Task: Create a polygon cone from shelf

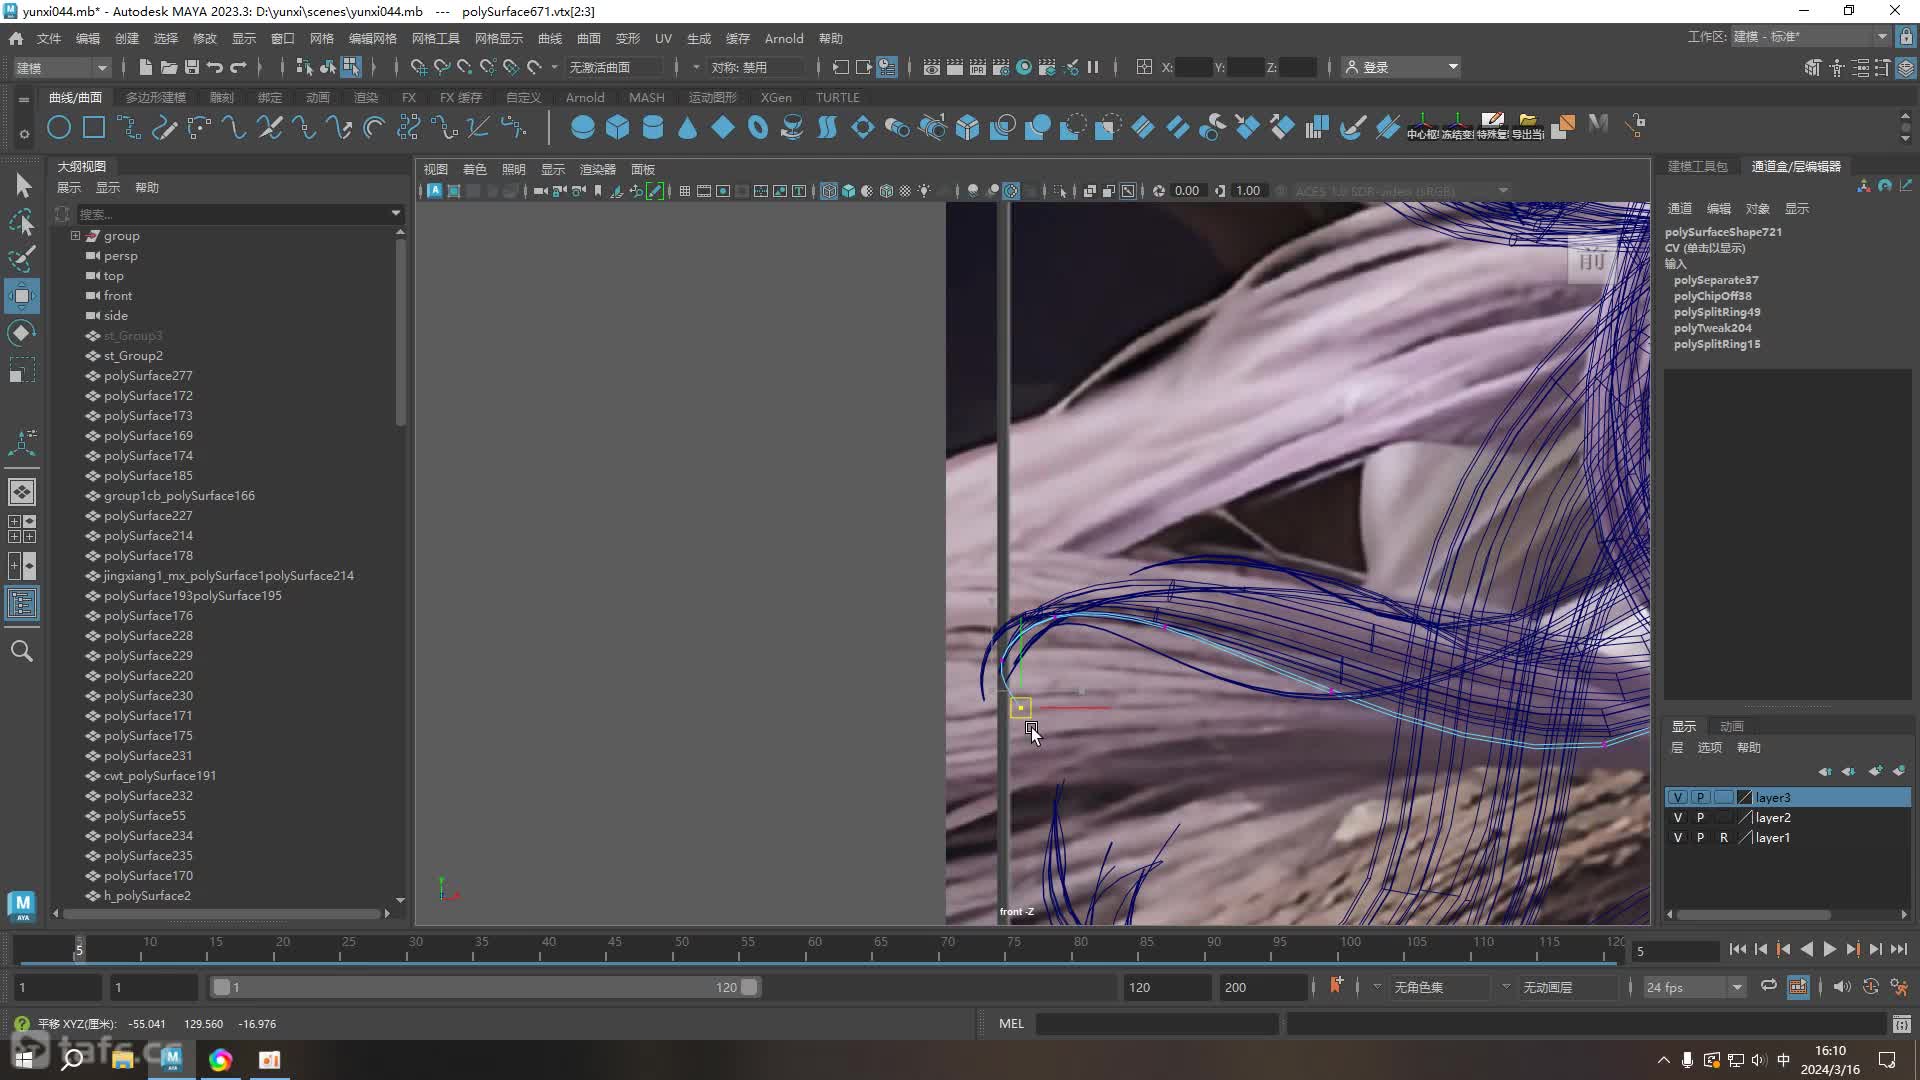Action: tap(687, 127)
